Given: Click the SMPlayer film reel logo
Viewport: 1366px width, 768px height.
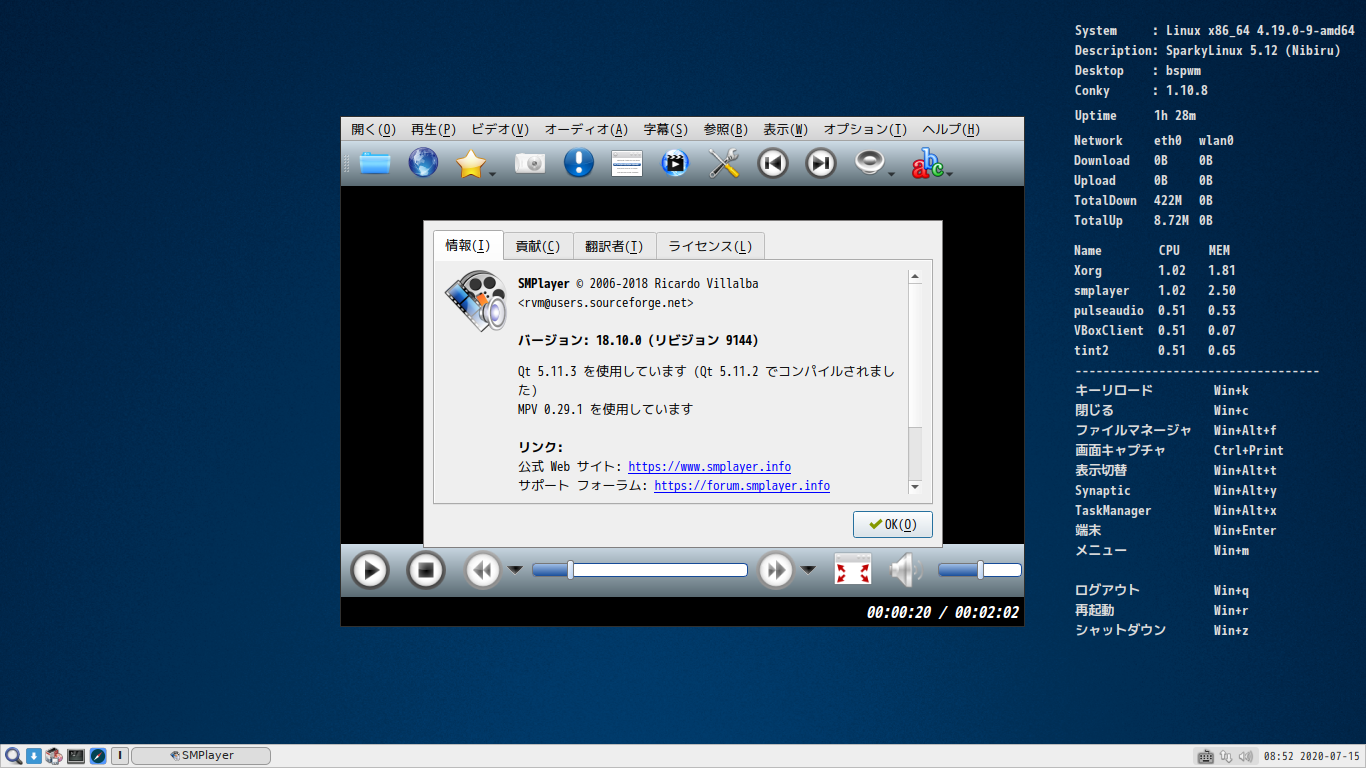Looking at the screenshot, I should (476, 301).
